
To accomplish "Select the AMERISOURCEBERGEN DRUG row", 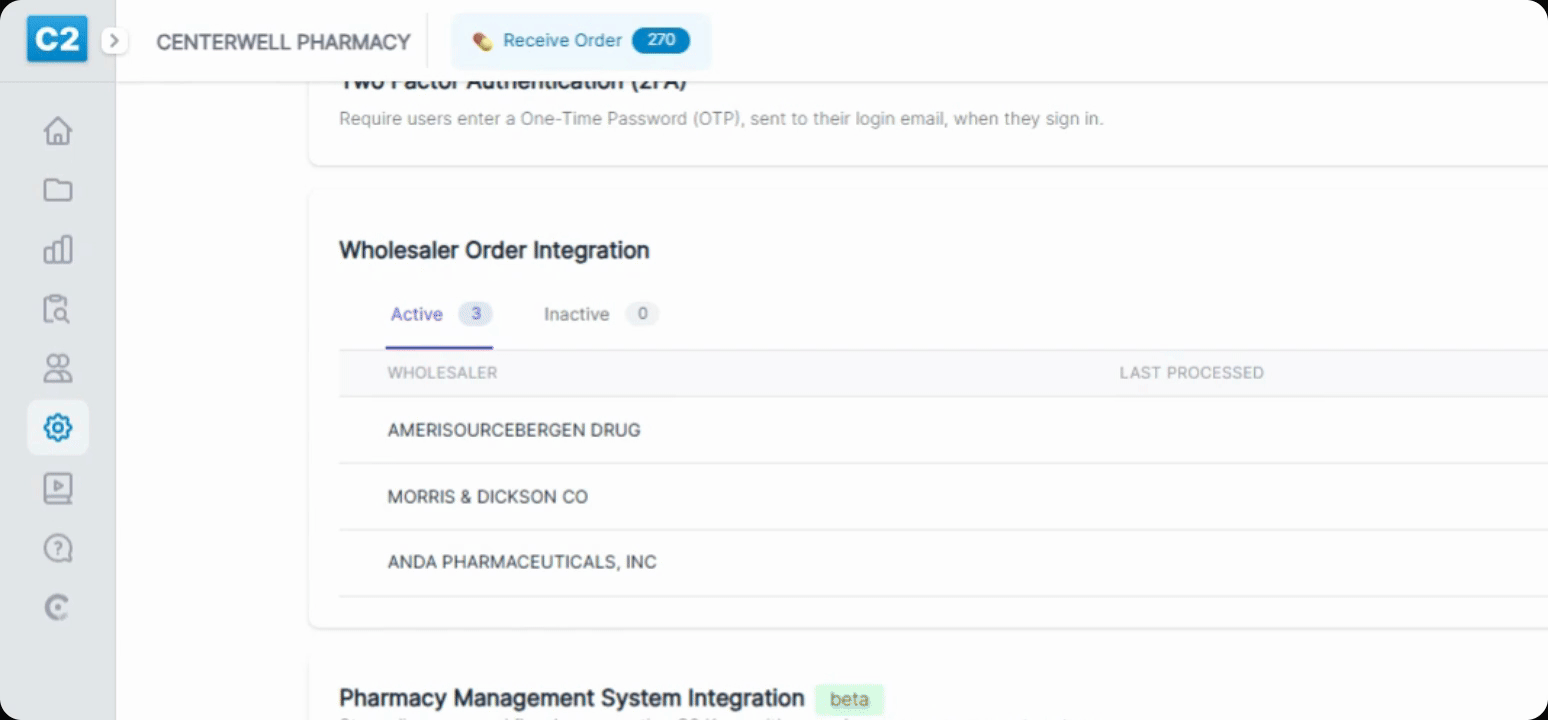I will [943, 430].
